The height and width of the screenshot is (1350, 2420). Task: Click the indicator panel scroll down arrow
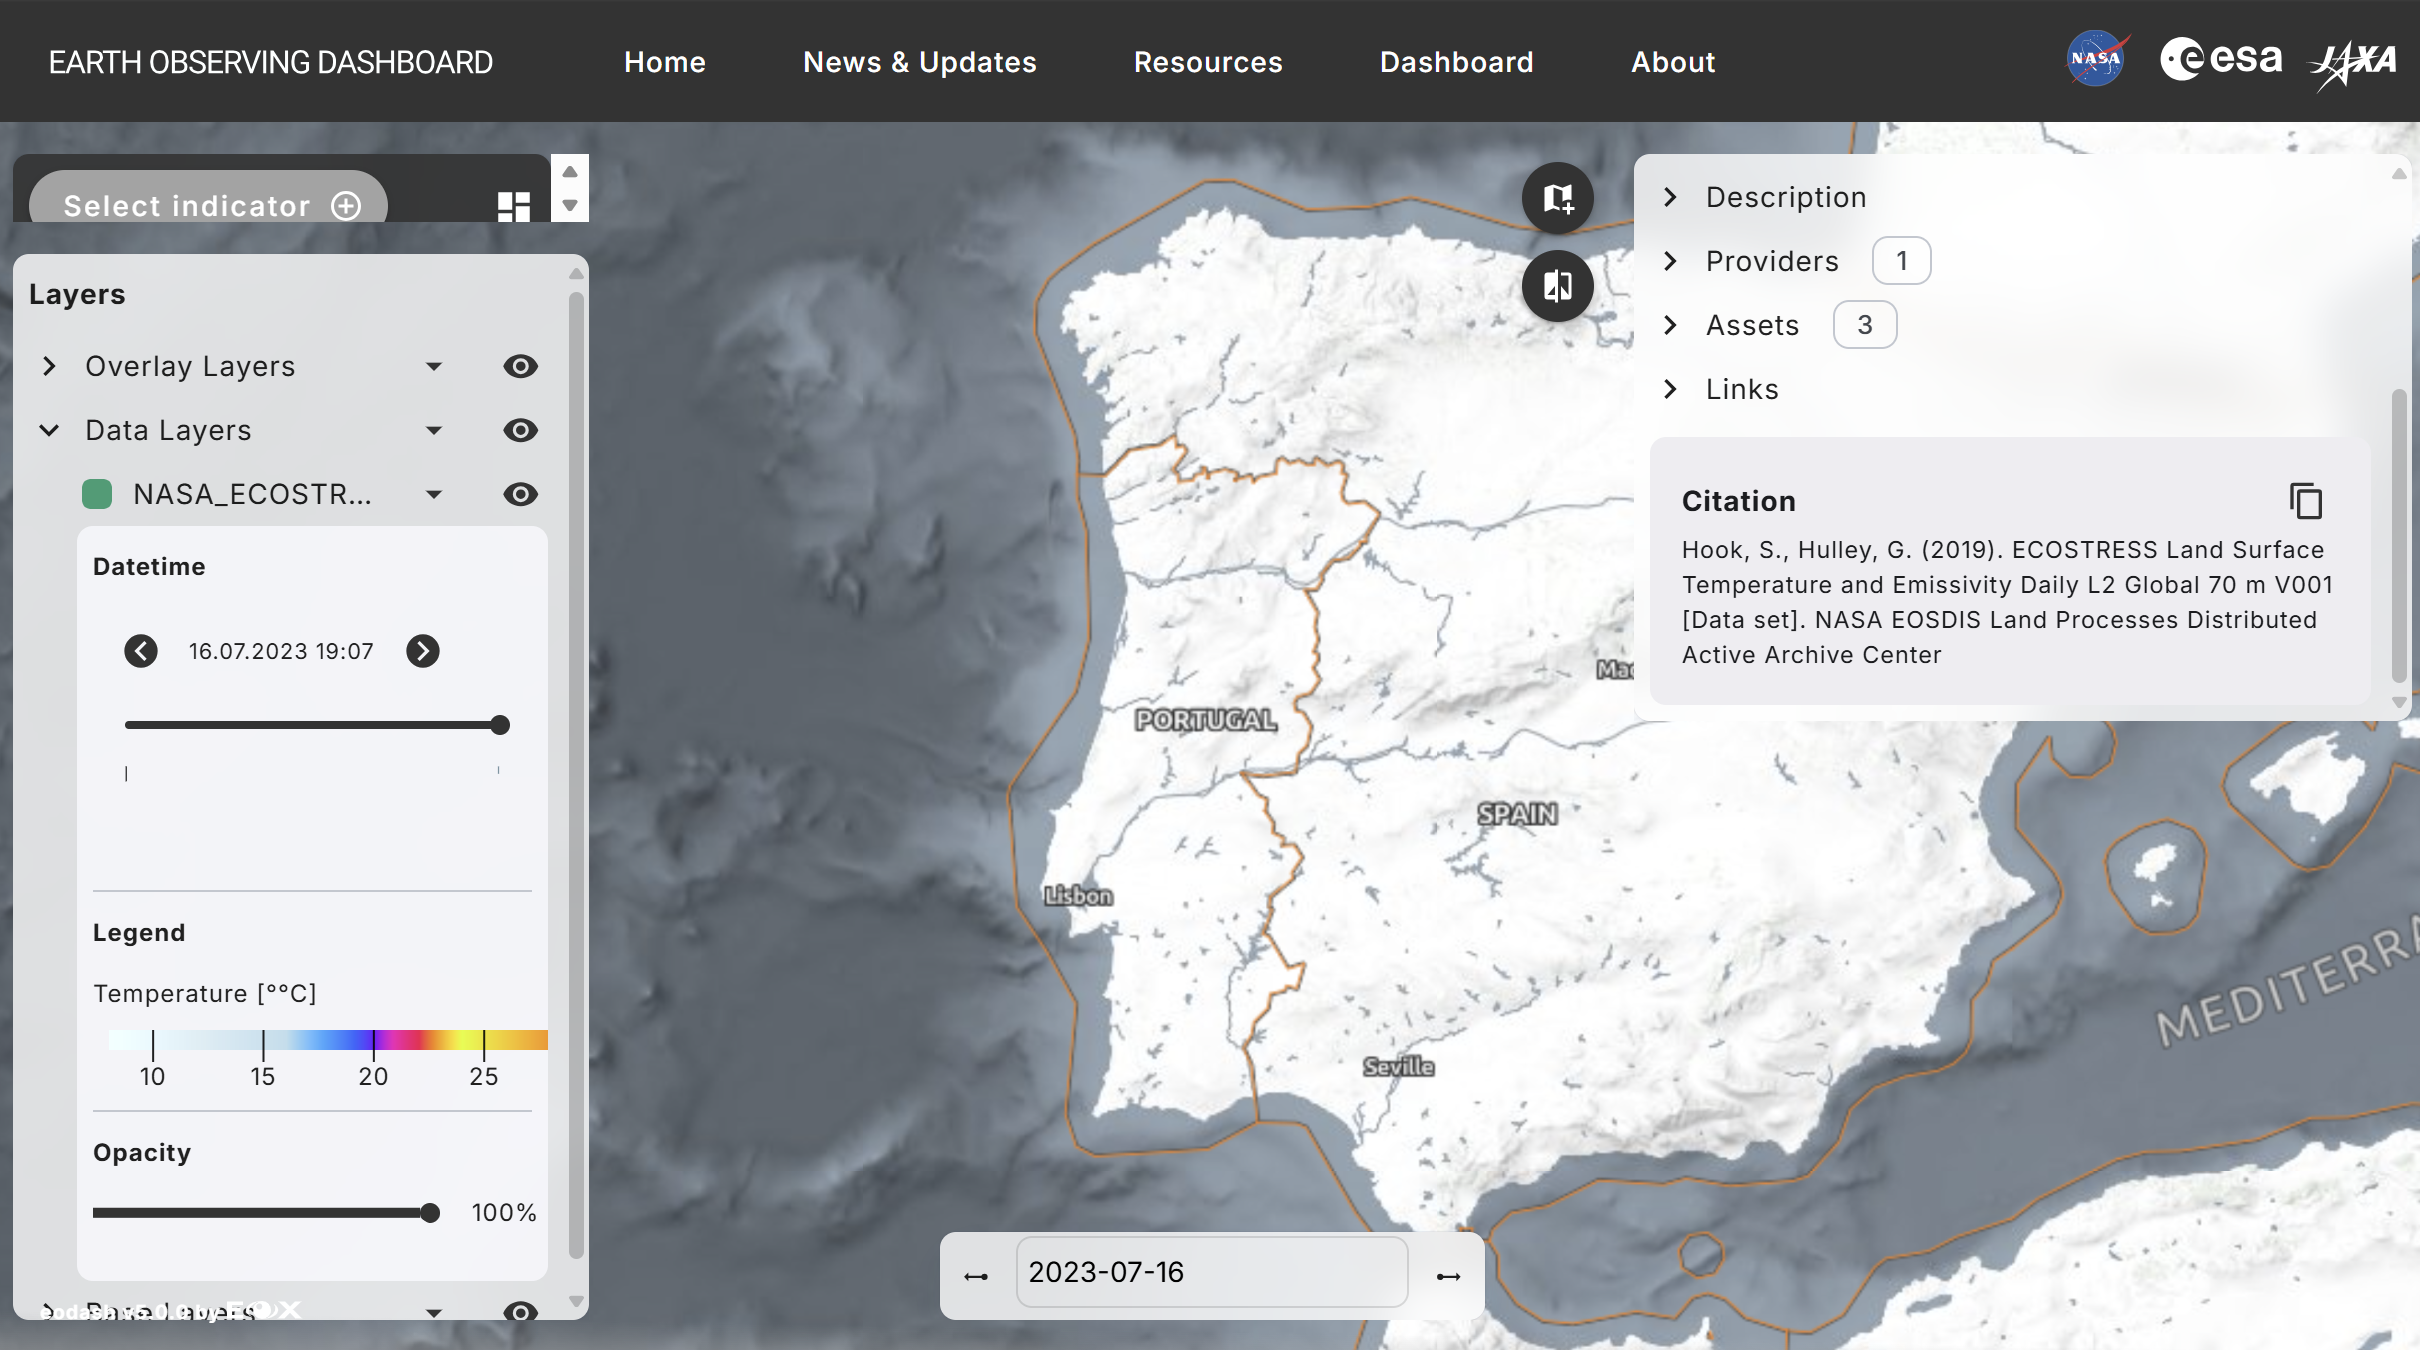(x=570, y=205)
